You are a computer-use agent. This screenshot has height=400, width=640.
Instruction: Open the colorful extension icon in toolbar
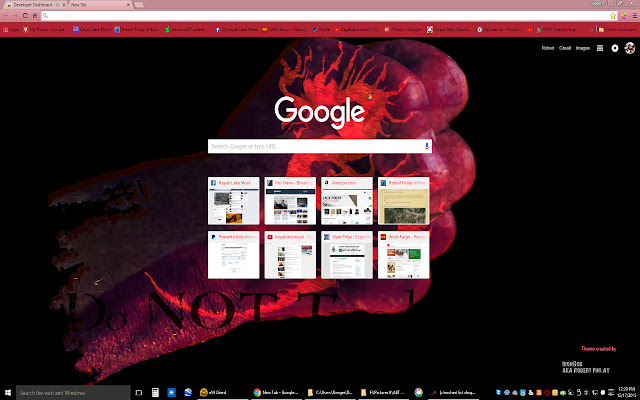coord(623,16)
